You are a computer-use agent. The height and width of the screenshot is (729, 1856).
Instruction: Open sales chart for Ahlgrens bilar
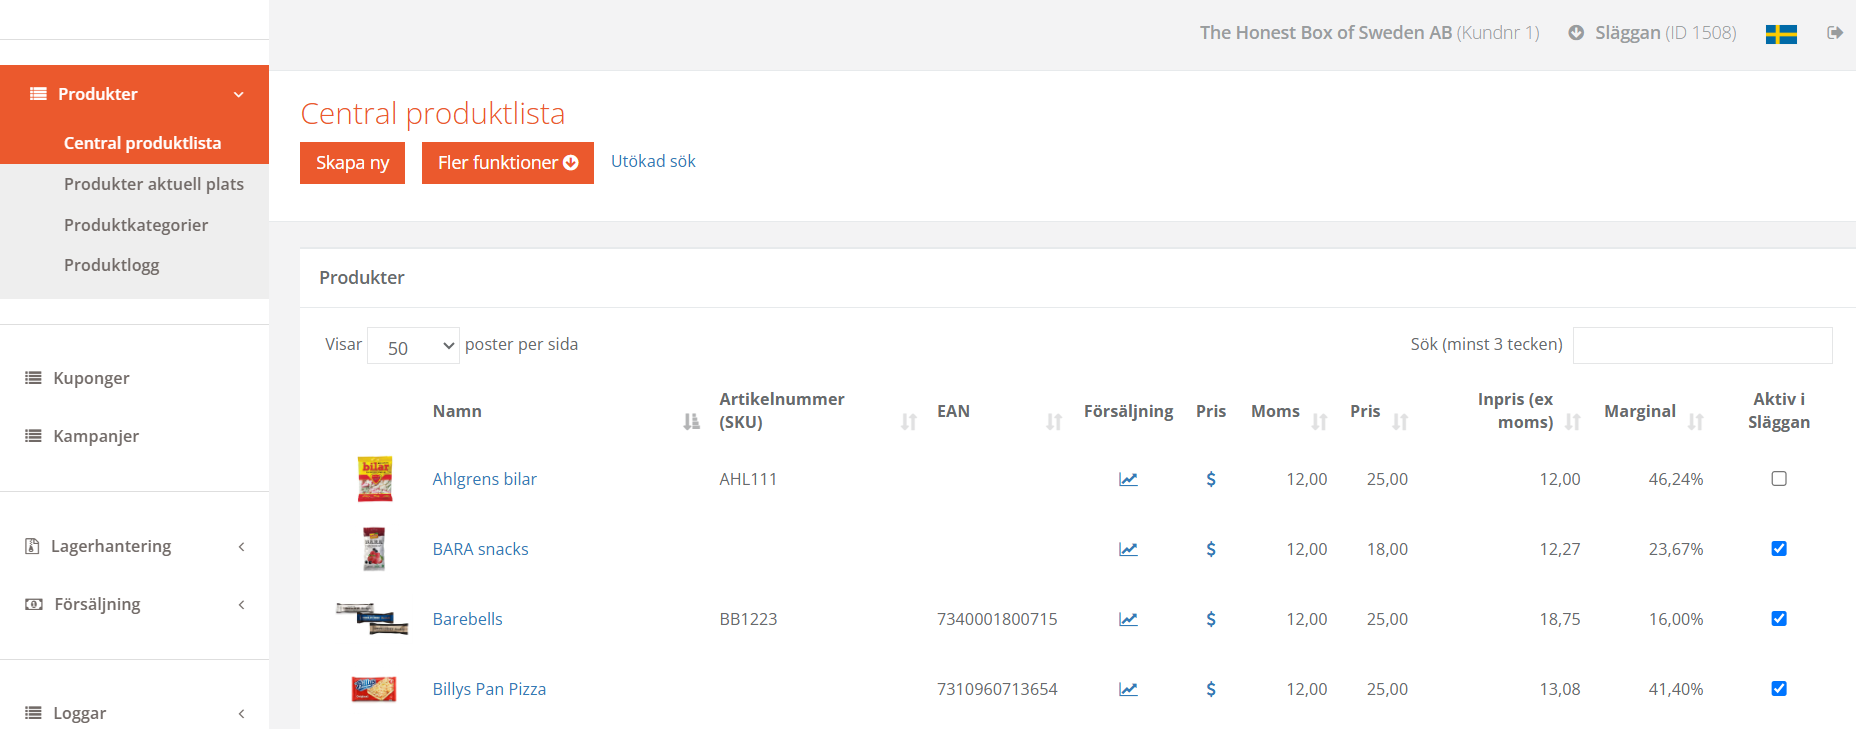click(1128, 479)
